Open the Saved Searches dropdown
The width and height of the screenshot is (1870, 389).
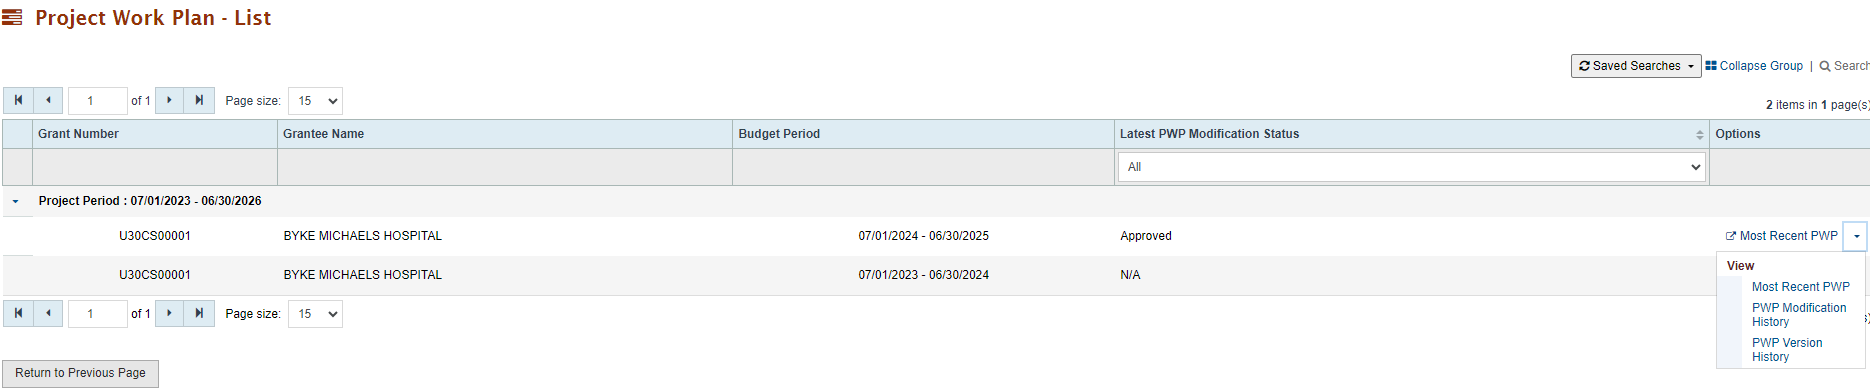(1636, 66)
